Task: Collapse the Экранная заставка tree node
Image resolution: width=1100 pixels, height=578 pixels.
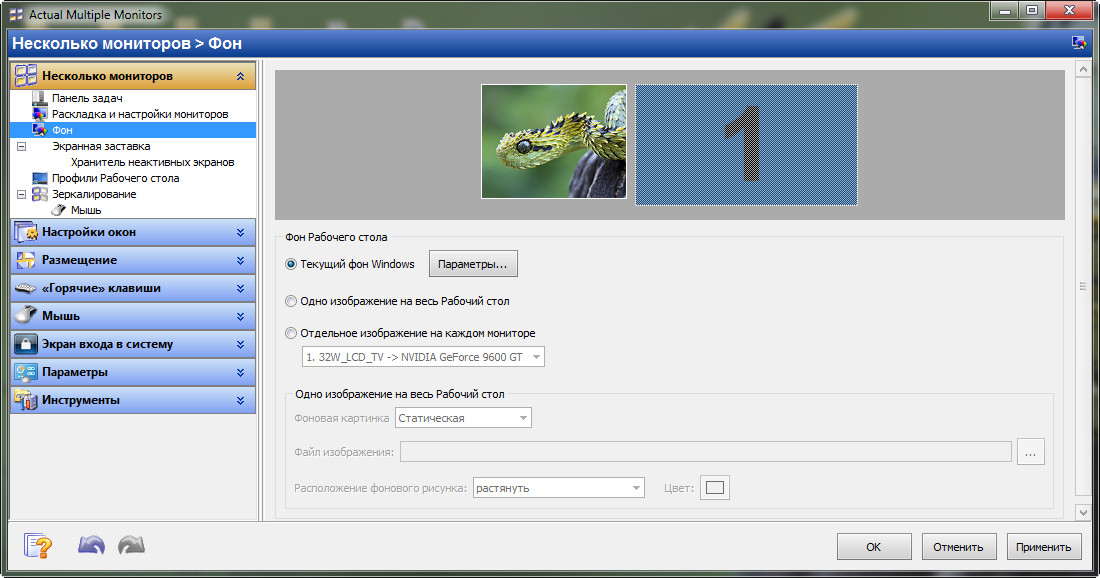Action: [22, 147]
